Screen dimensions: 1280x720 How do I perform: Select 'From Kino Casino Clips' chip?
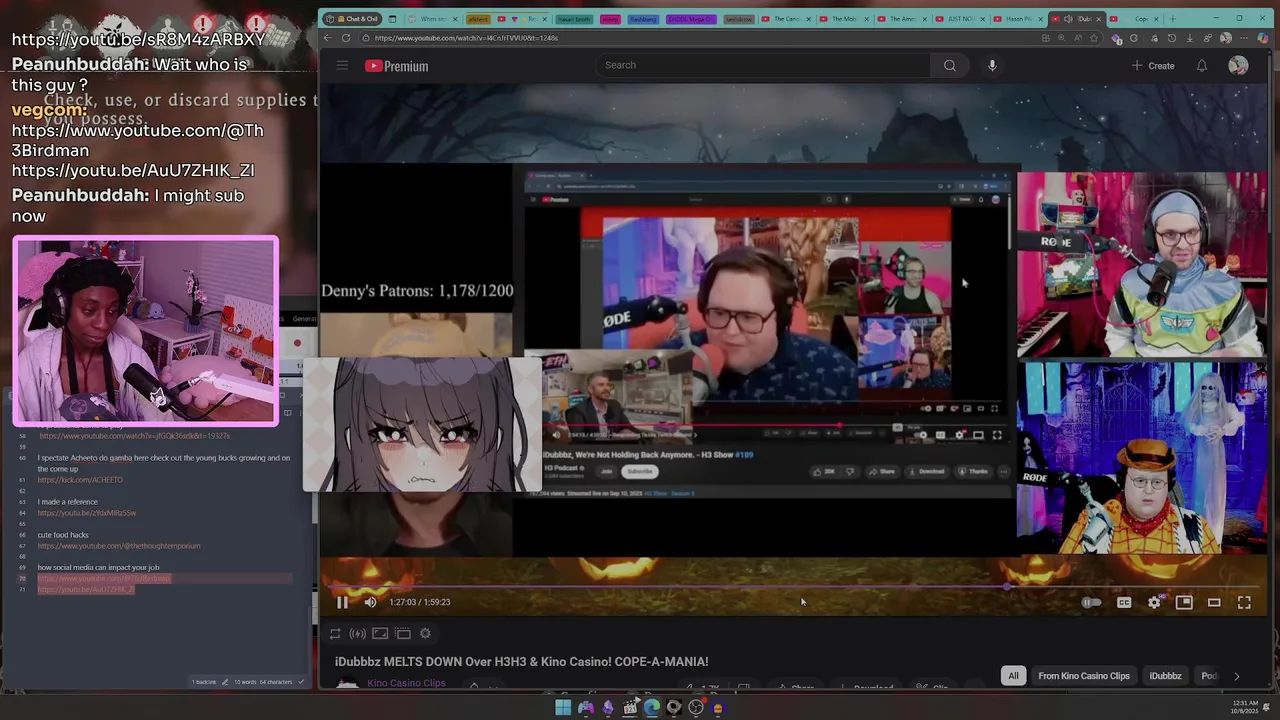[x=1084, y=676]
